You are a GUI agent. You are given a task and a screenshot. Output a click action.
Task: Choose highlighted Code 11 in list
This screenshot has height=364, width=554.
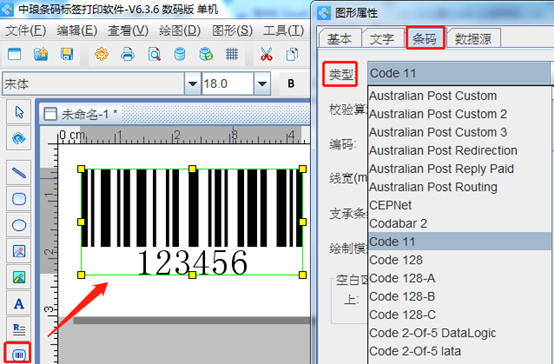pos(459,242)
